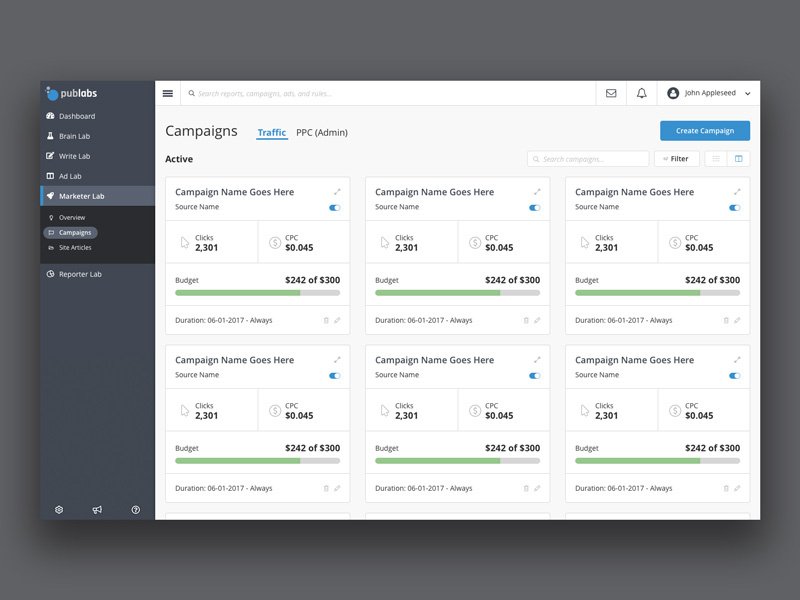The image size is (800, 600).
Task: Open the second-row left card's Campaign Name title
Action: [234, 360]
